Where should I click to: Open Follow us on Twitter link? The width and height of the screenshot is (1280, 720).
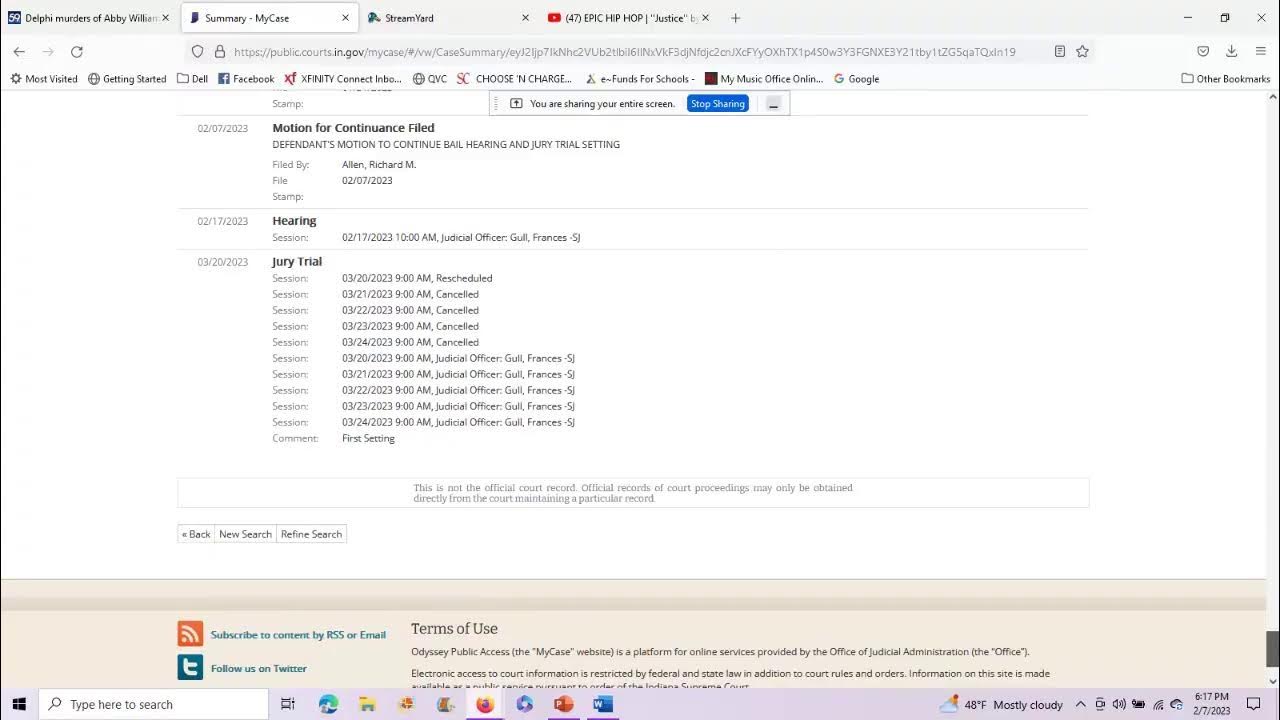click(x=259, y=668)
